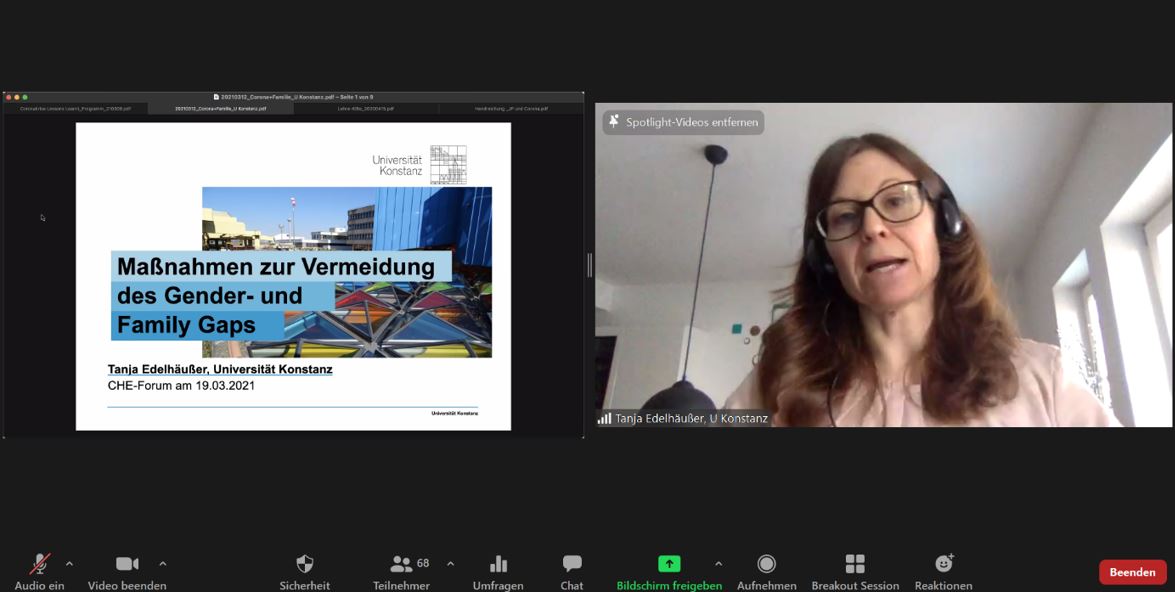Expand the Teilnehmer options chevron

[x=450, y=564]
